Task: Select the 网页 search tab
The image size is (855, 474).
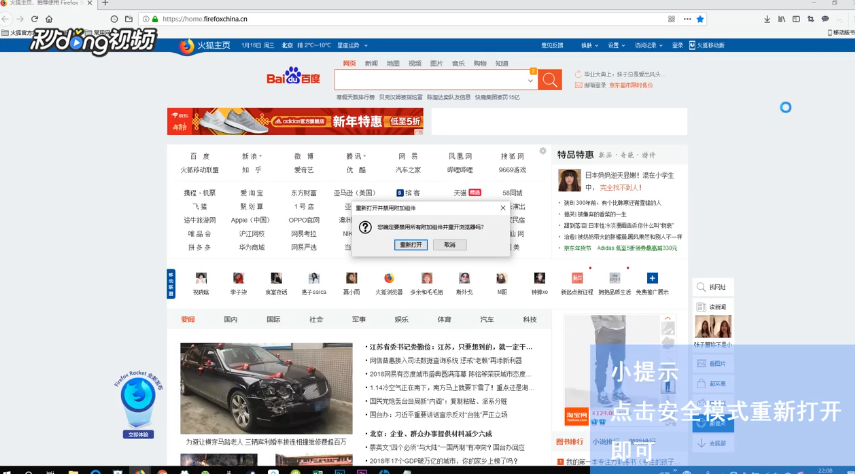Action: 350,63
